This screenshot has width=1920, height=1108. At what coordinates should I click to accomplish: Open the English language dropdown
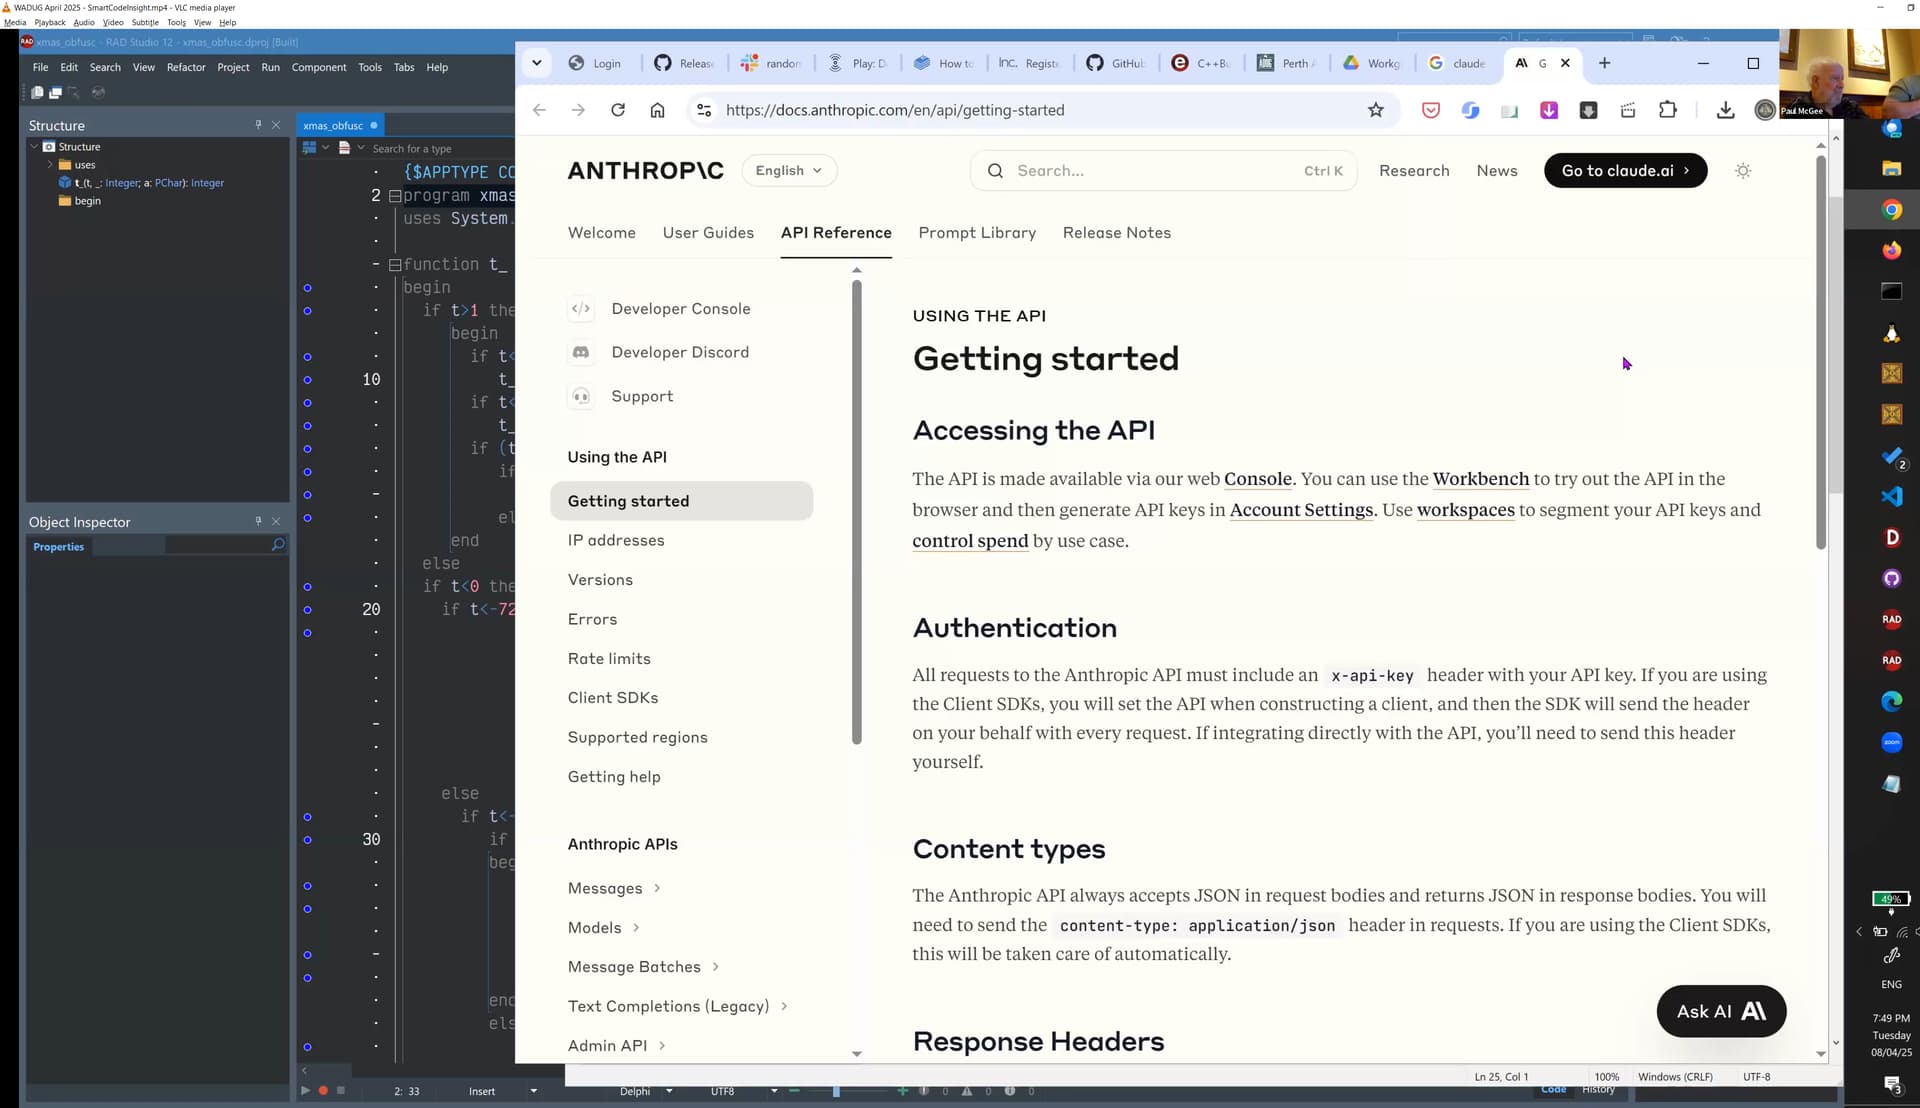pos(789,170)
